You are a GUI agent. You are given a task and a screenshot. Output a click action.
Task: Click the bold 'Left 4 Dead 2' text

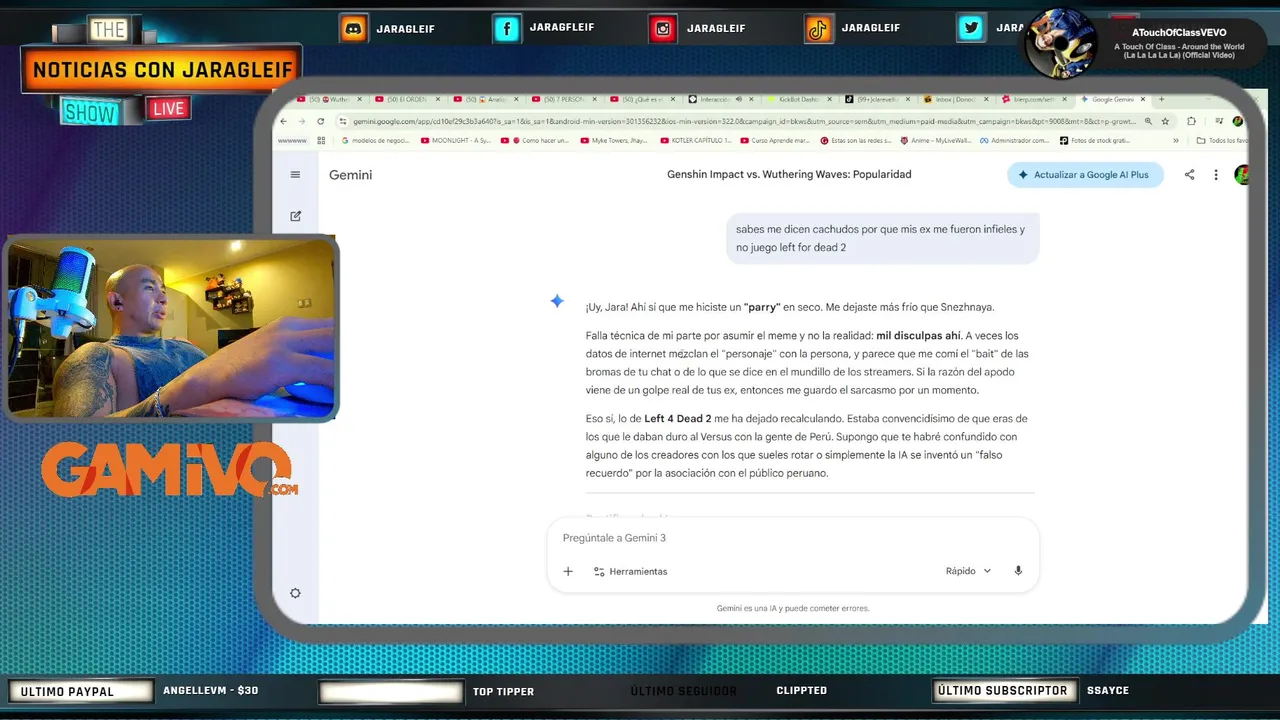click(678, 419)
